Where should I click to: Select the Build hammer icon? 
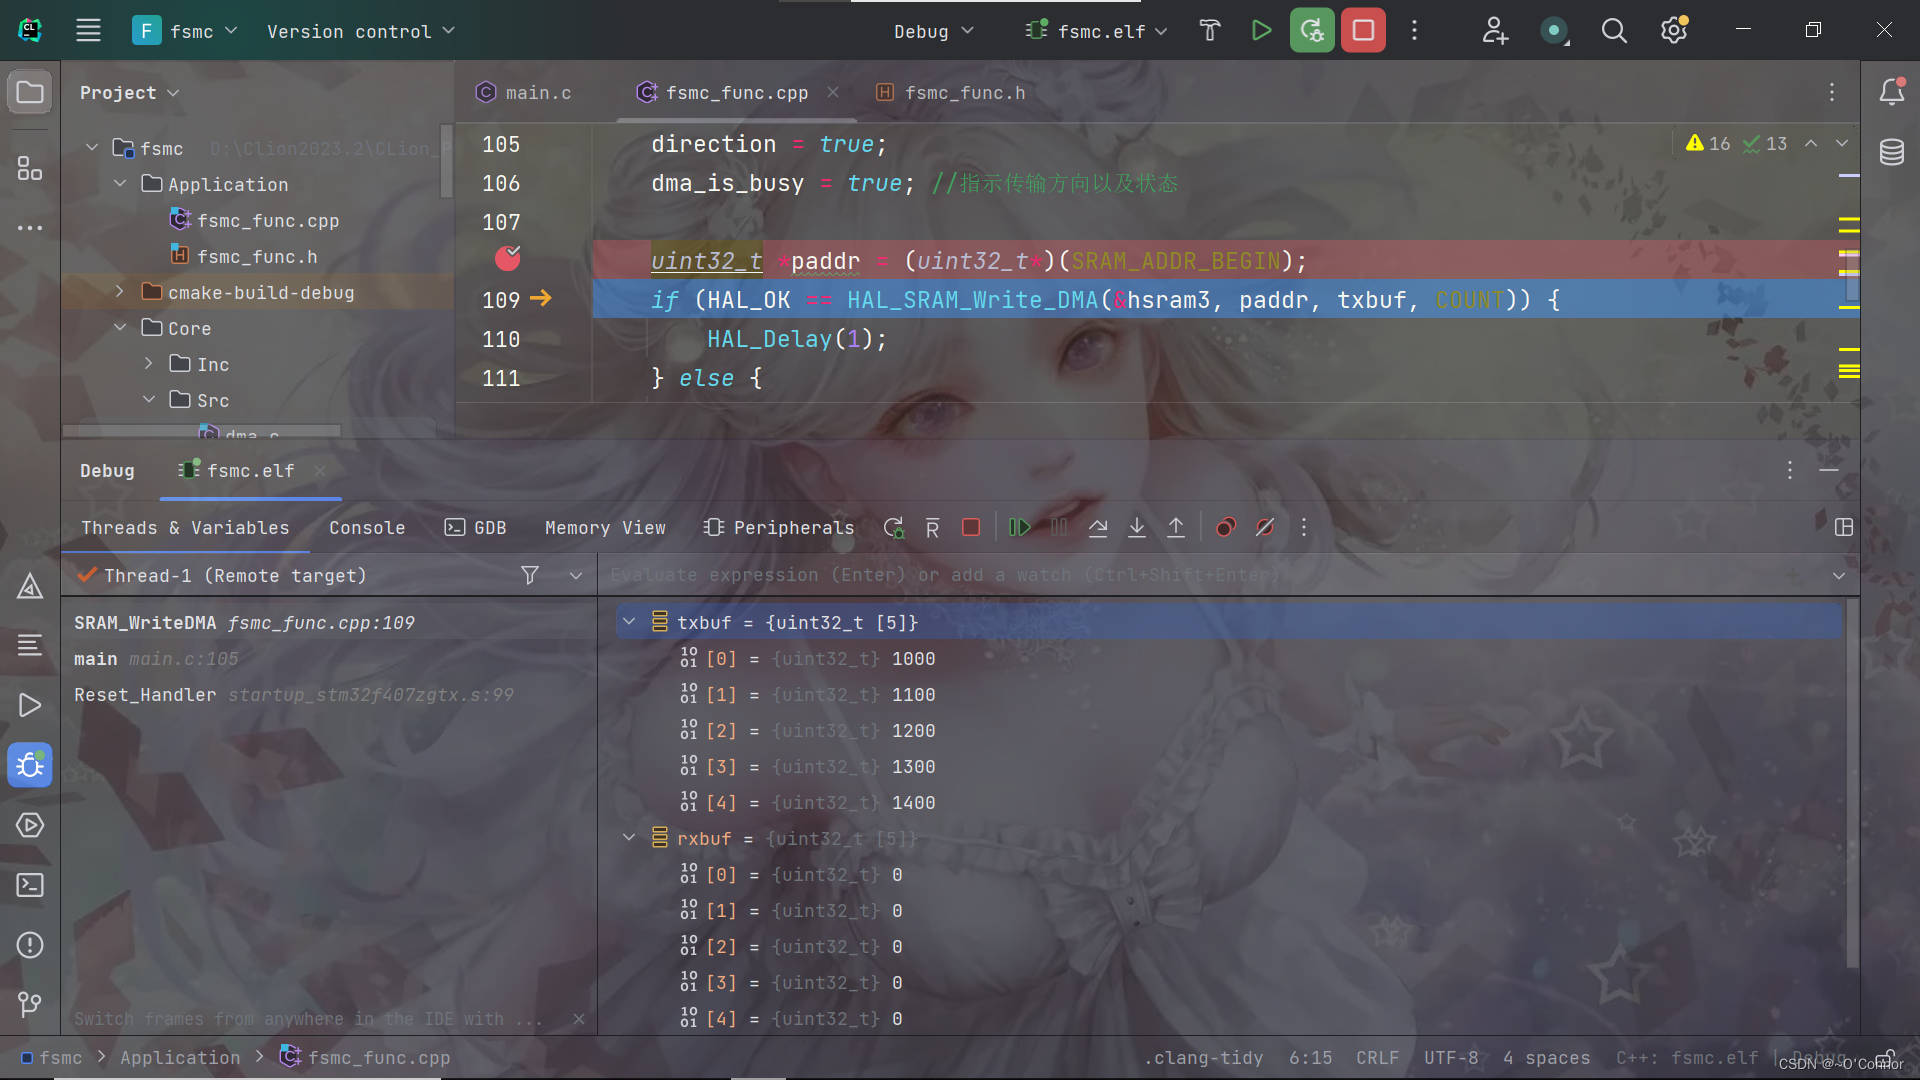1210,30
